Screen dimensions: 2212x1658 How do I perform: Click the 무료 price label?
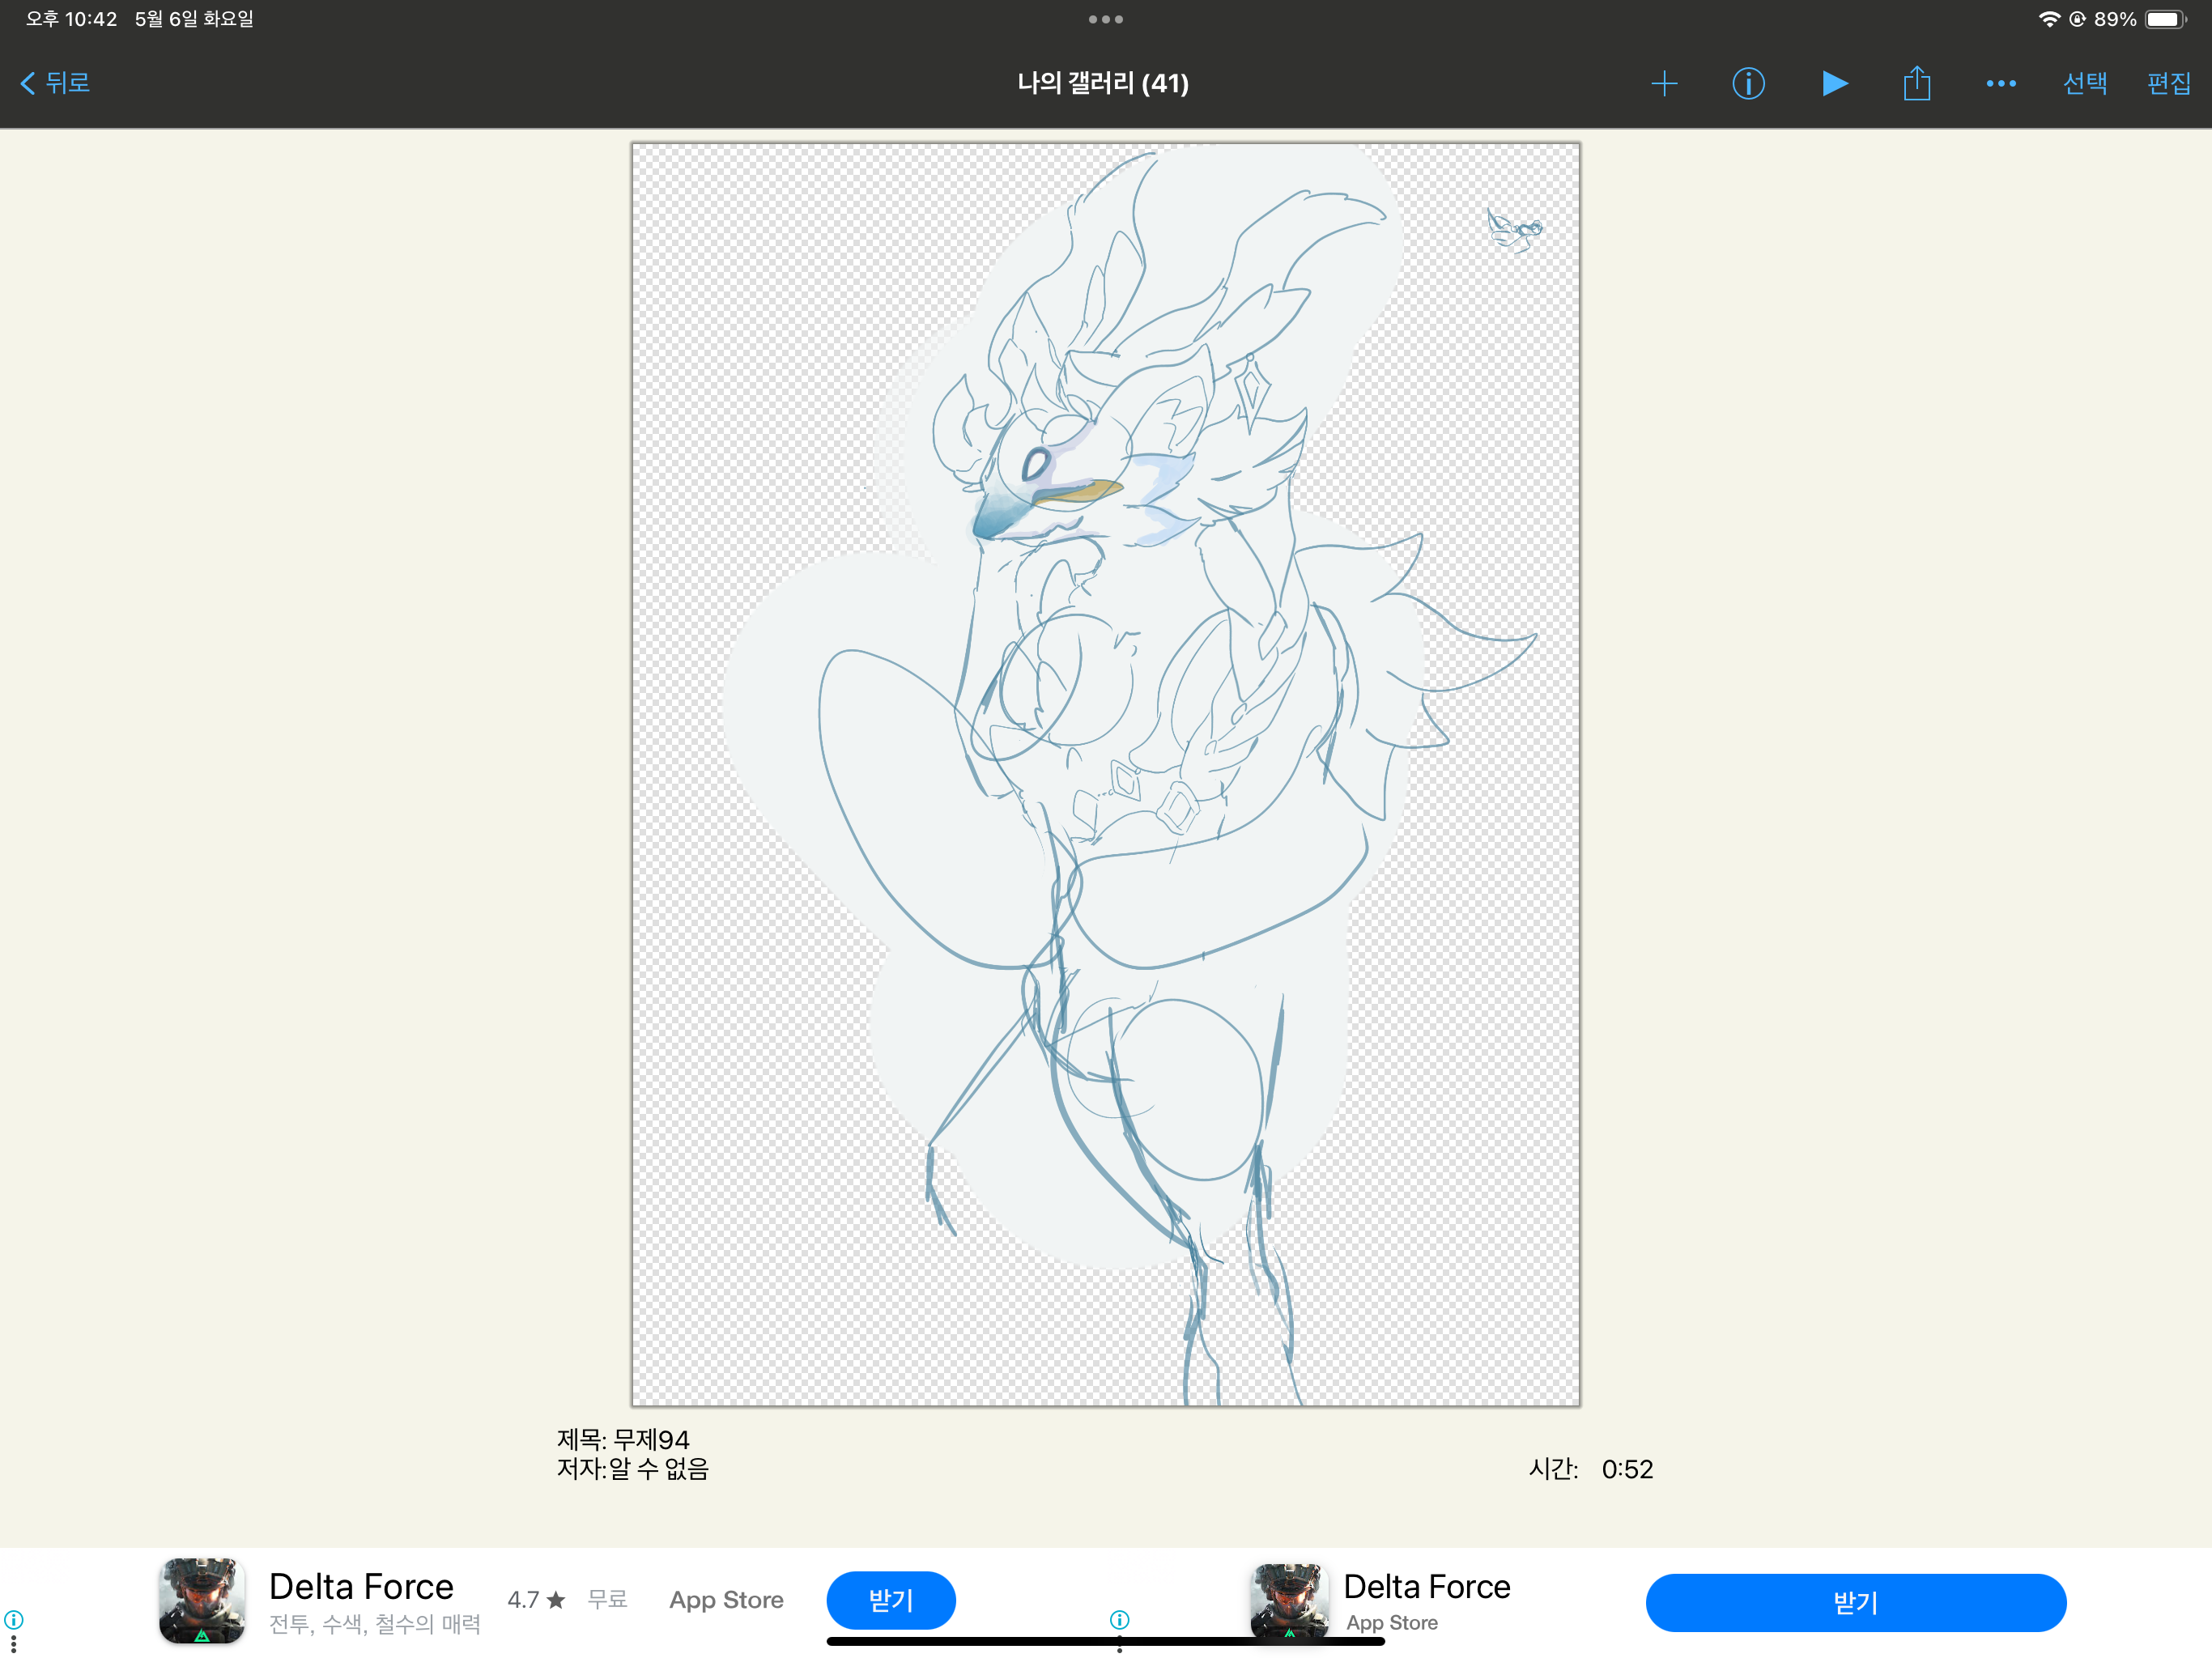coord(607,1599)
